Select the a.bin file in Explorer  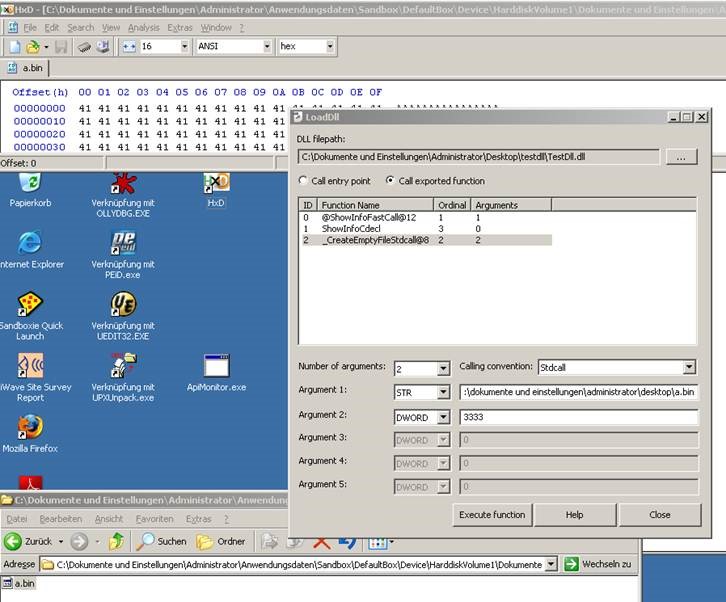tap(19, 583)
